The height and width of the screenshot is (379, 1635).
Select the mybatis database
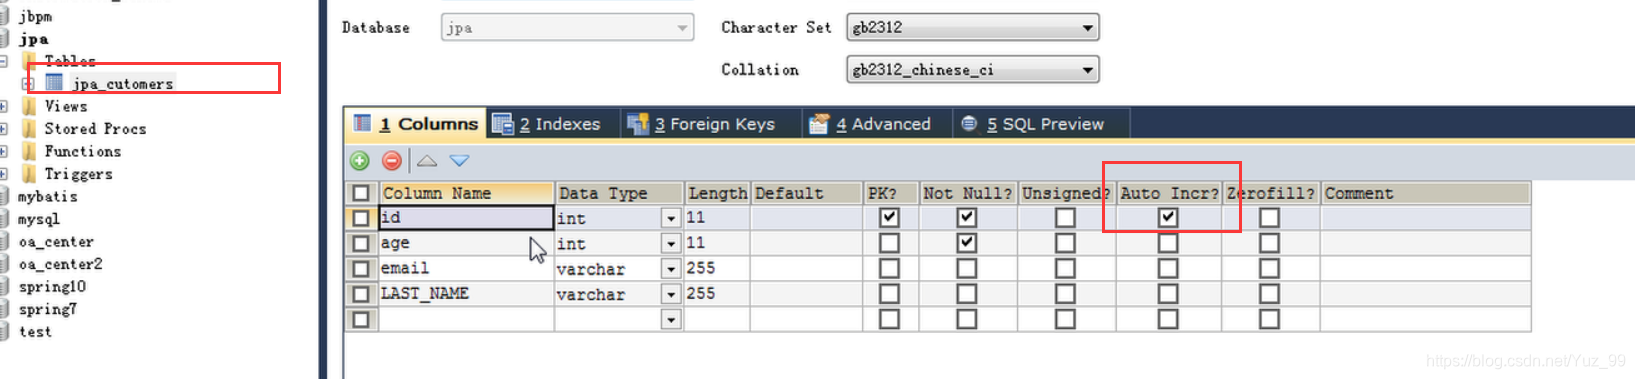[47, 197]
